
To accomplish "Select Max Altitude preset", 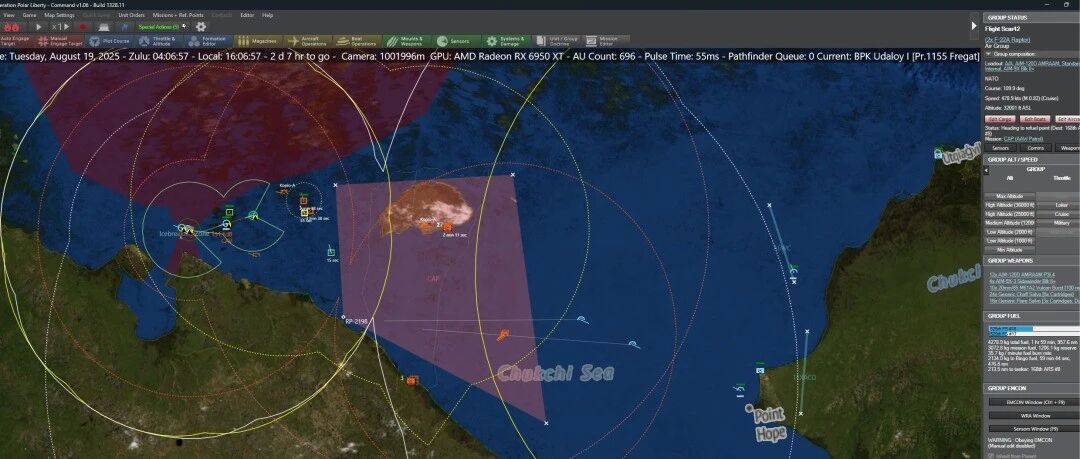I will click(x=1010, y=196).
